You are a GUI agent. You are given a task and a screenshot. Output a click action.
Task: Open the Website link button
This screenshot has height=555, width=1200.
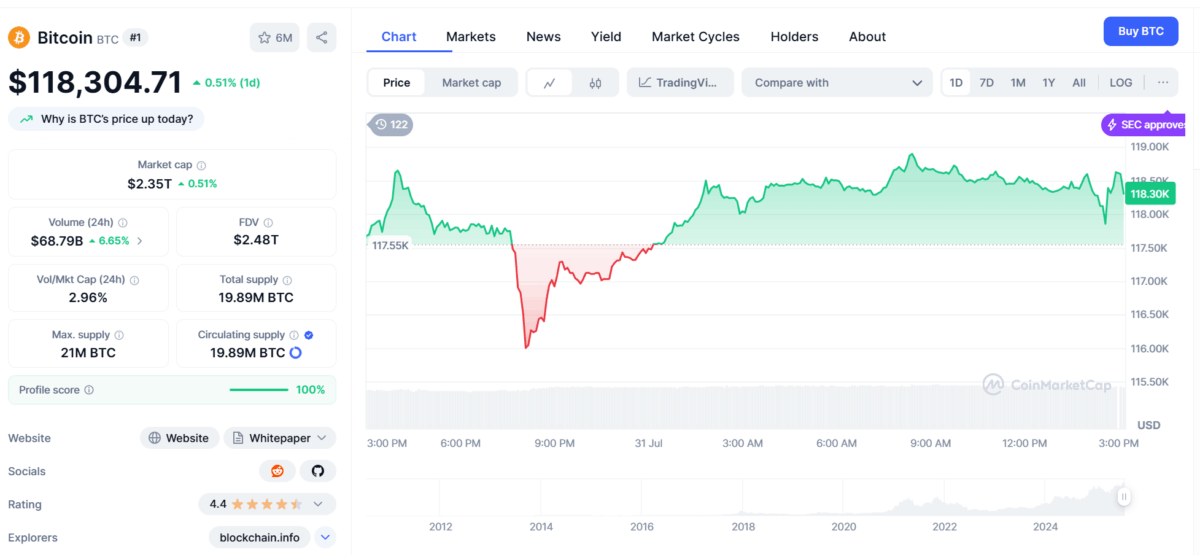tap(179, 438)
